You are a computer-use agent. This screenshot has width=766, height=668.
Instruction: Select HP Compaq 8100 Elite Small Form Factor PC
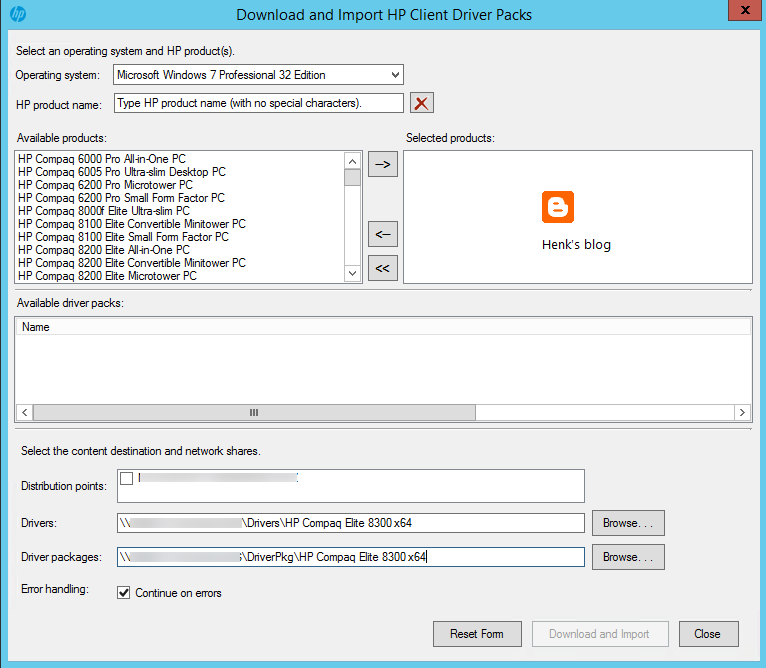click(123, 237)
